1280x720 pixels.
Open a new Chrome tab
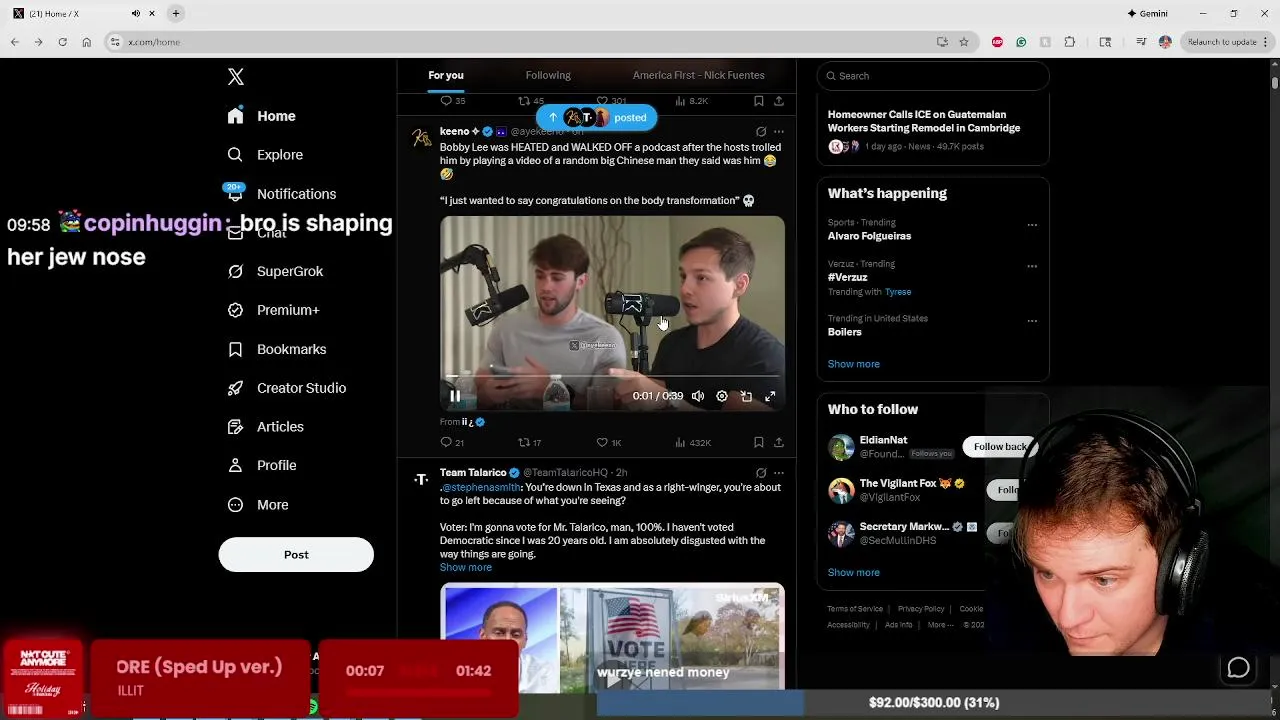pyautogui.click(x=176, y=13)
